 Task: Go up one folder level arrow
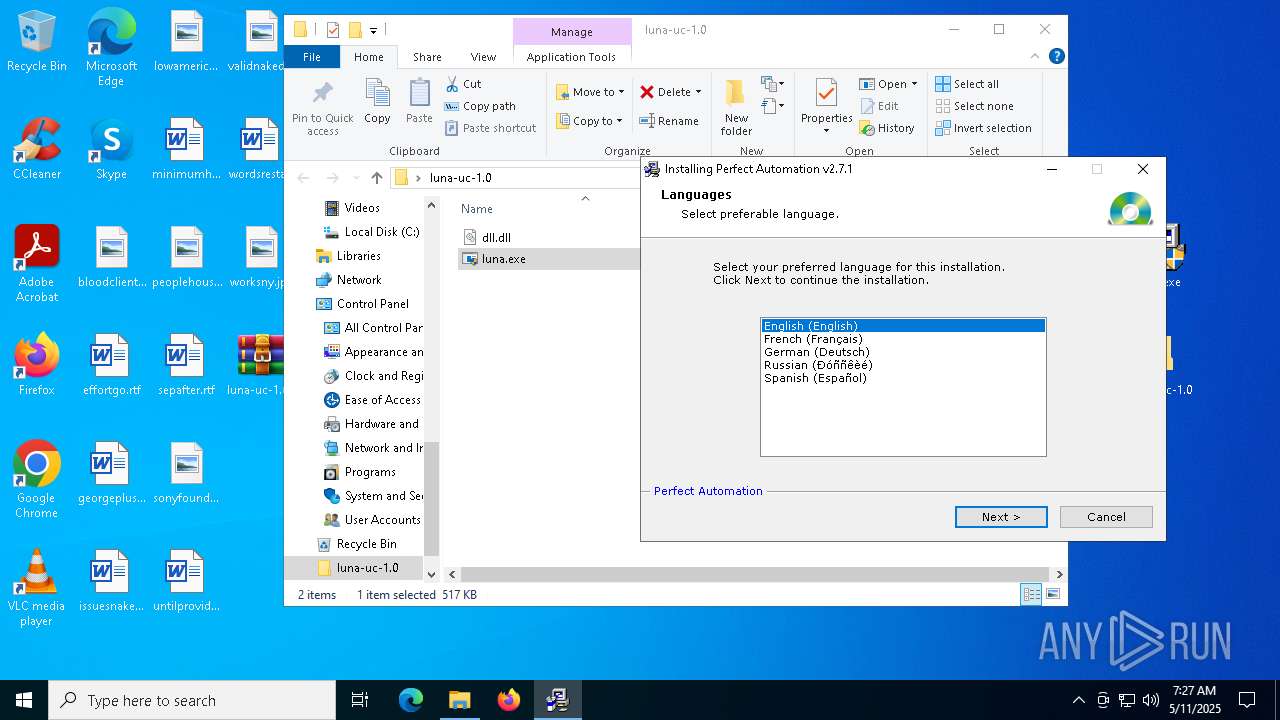coord(376,178)
